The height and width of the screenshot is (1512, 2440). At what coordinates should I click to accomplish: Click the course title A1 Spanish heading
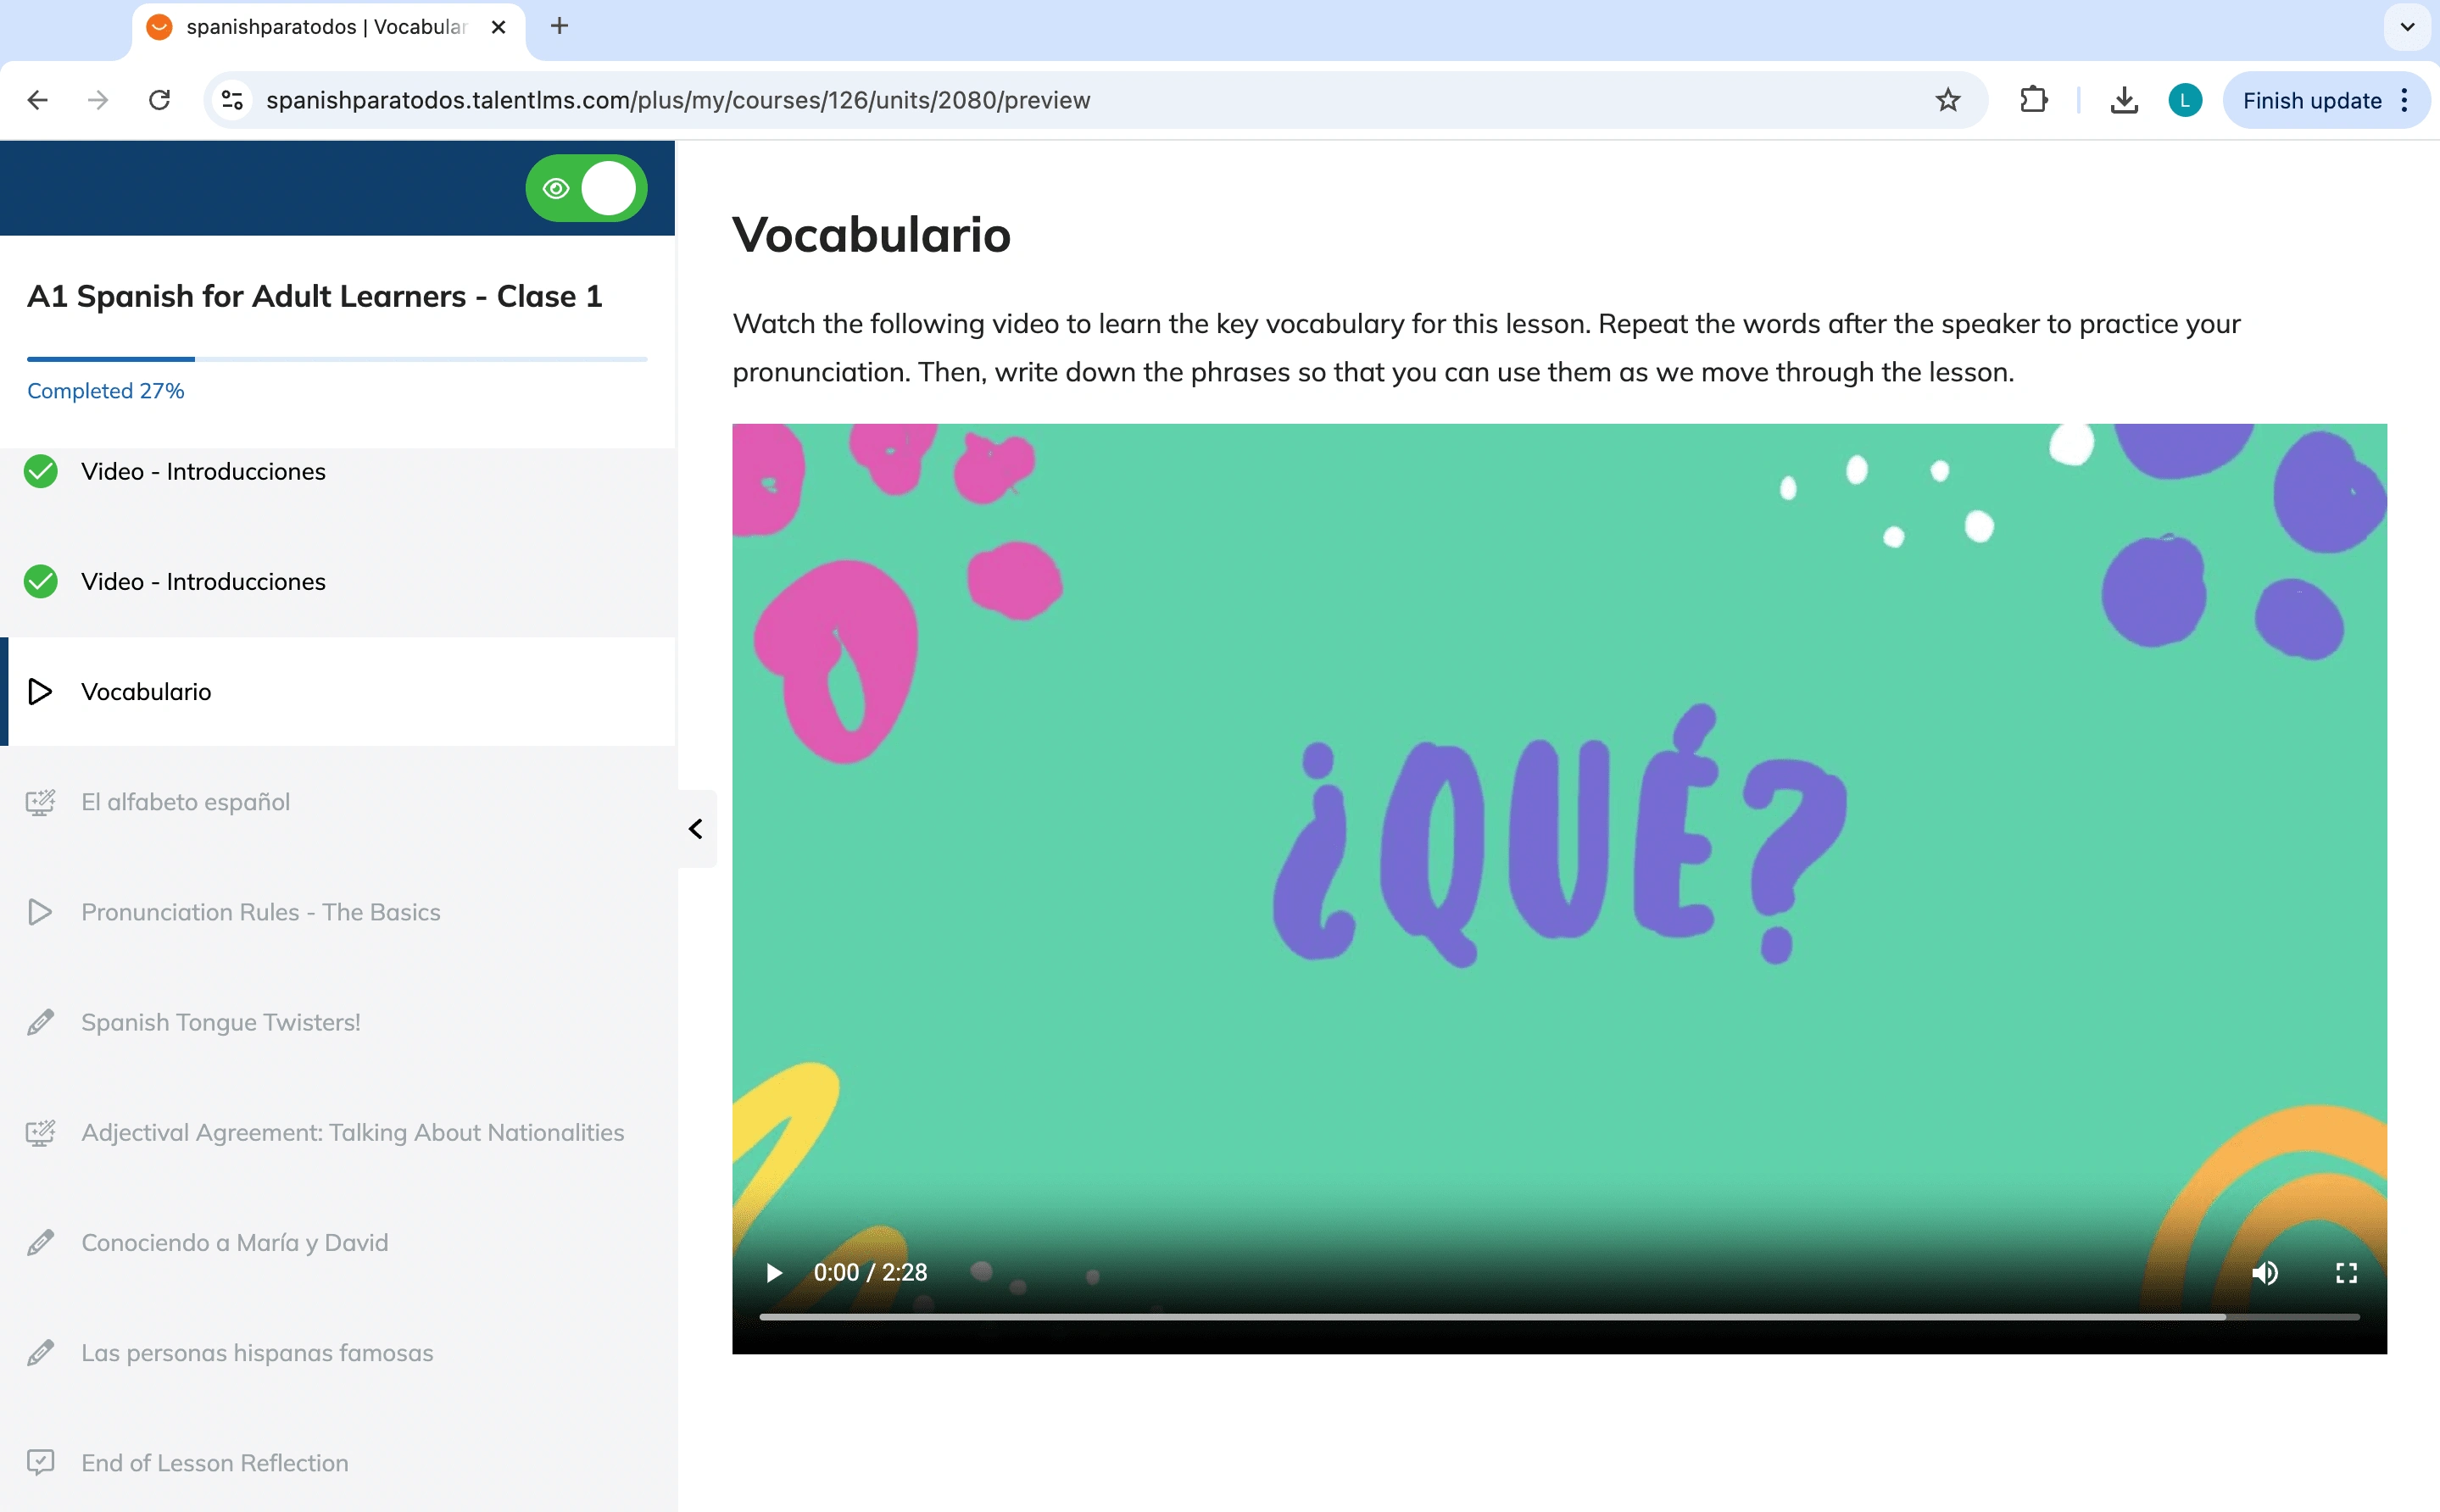click(314, 296)
